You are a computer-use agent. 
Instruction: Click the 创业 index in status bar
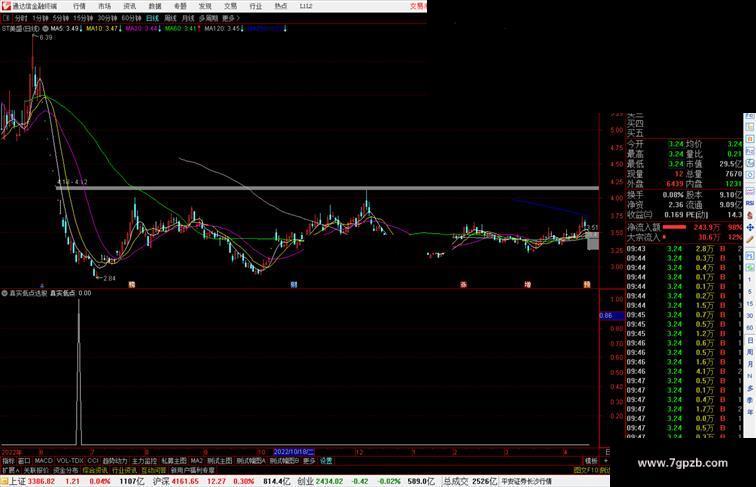[x=305, y=481]
